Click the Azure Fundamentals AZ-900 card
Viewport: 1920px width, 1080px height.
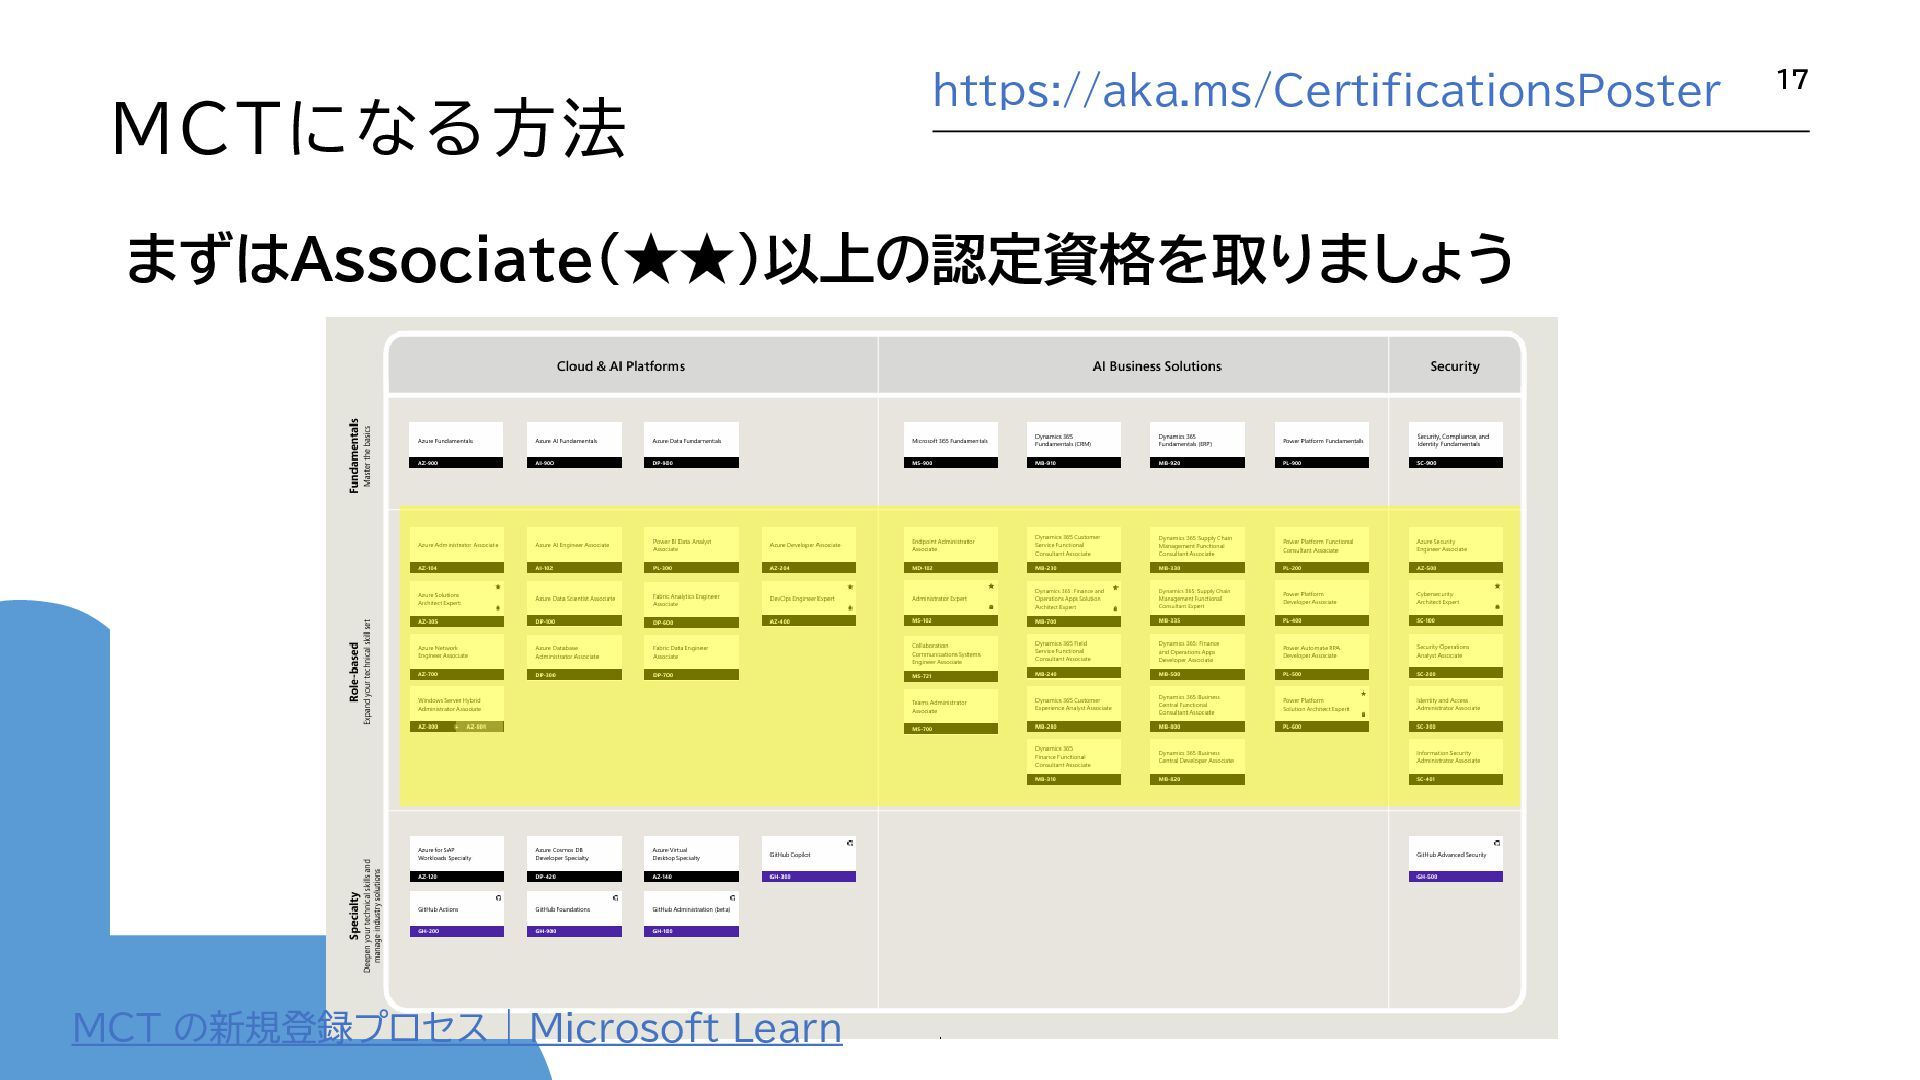[456, 444]
